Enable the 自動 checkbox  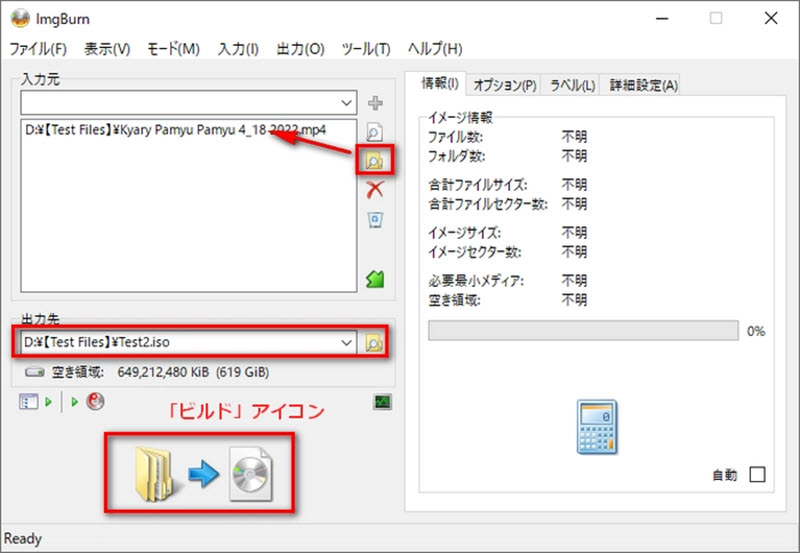[757, 475]
